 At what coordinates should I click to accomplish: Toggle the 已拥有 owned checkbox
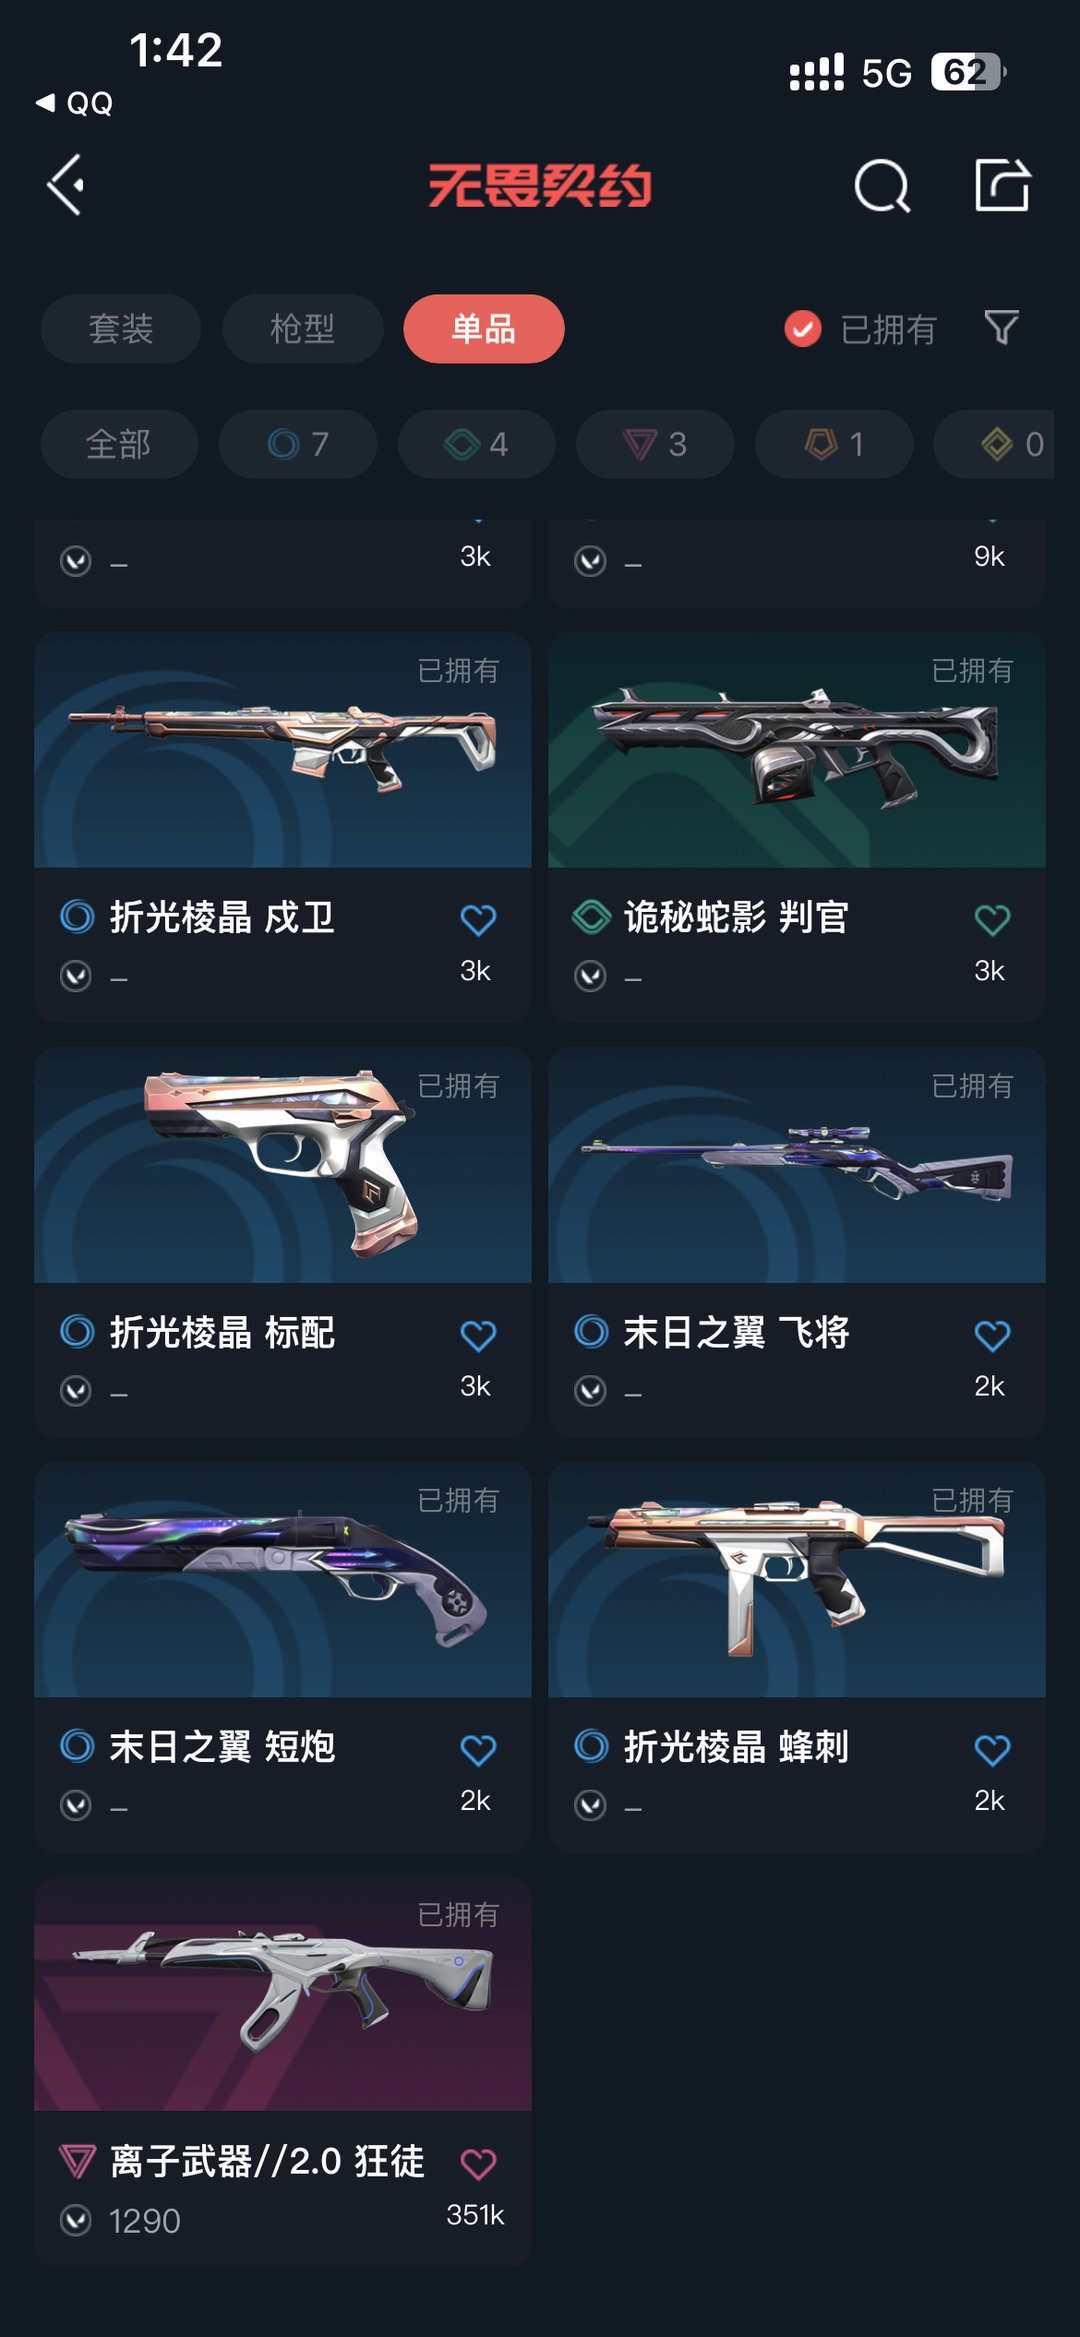pos(803,328)
